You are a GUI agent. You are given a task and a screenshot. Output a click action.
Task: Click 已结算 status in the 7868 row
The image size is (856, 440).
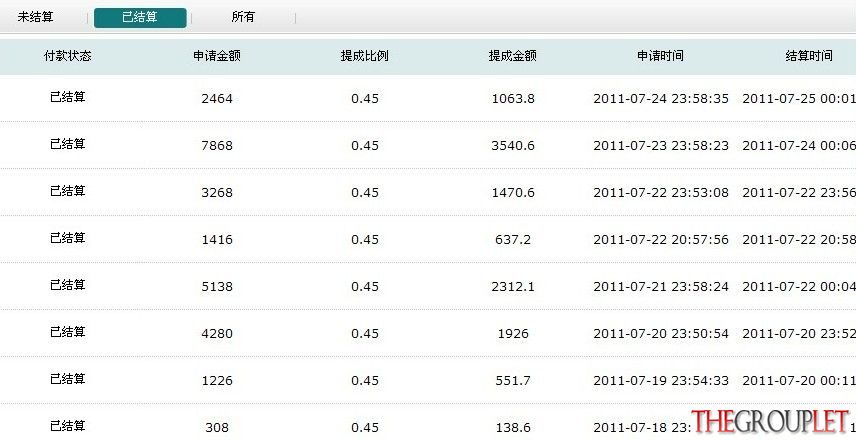point(68,144)
